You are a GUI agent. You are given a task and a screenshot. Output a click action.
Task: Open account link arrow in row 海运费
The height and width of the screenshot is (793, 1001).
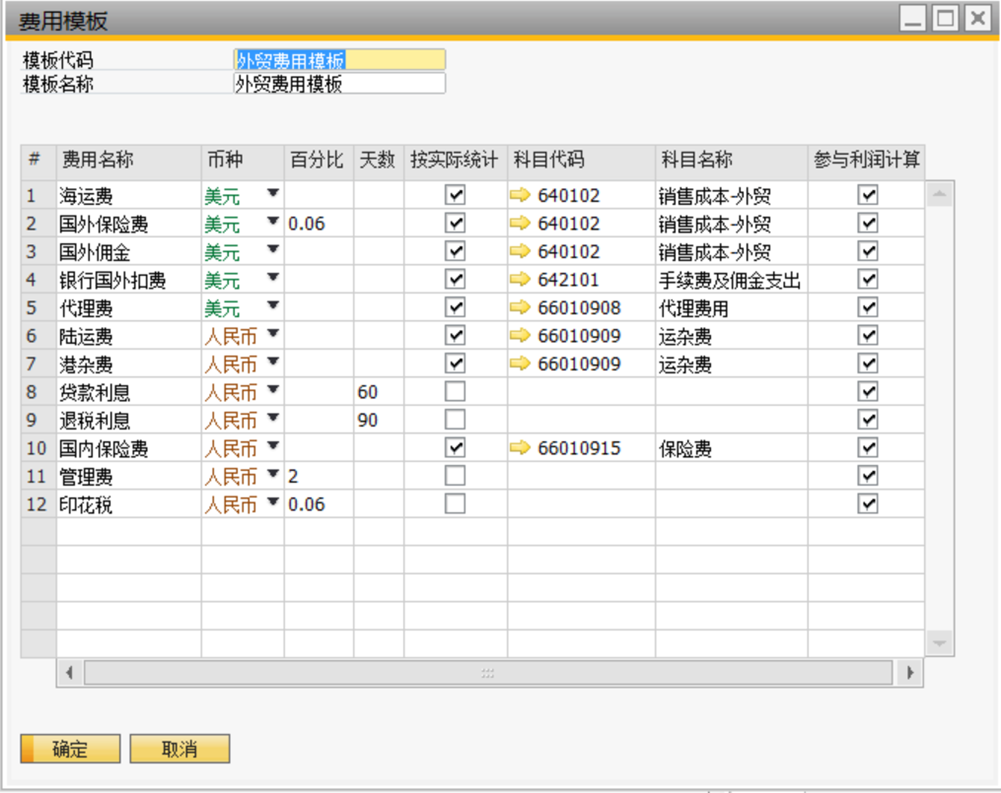520,195
